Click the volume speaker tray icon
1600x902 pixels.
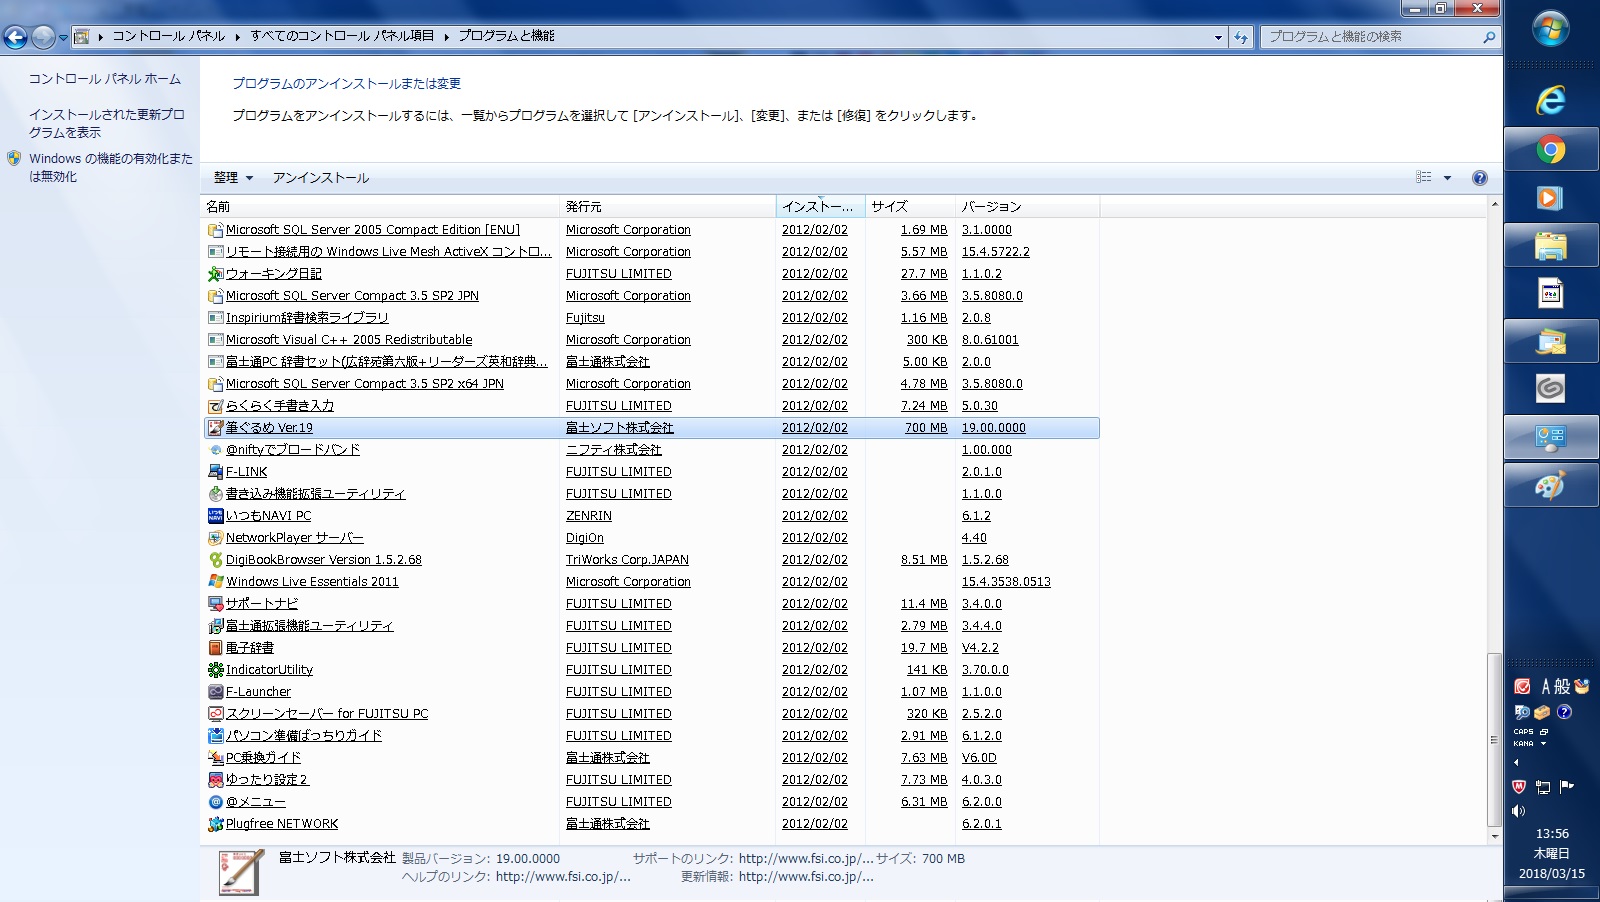(1518, 811)
